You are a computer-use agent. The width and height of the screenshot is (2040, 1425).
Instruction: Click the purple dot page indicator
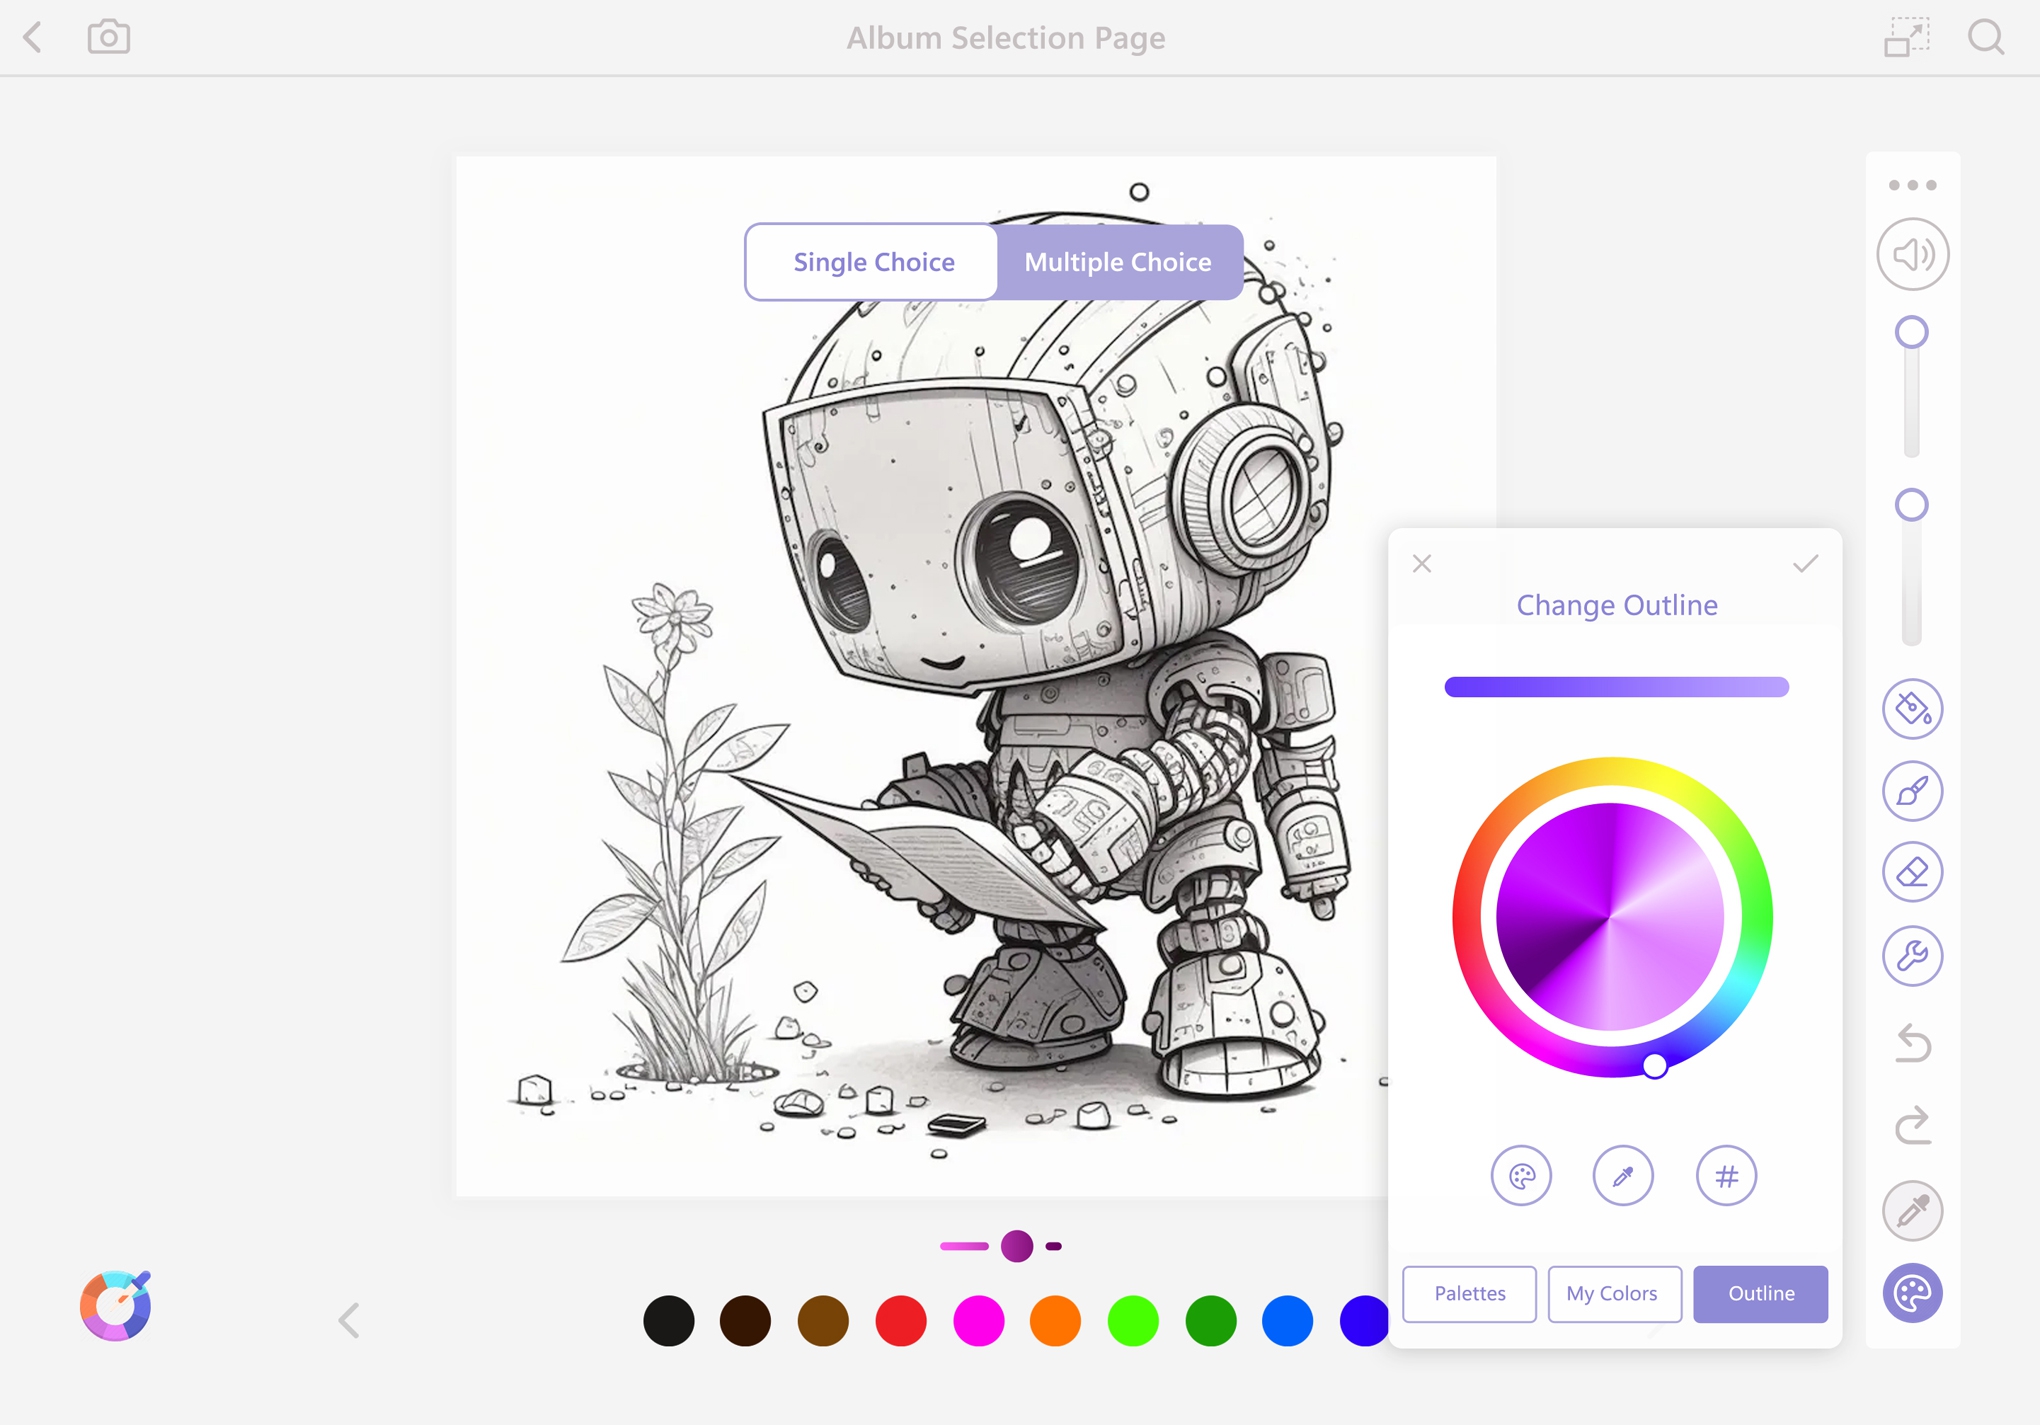(1017, 1246)
